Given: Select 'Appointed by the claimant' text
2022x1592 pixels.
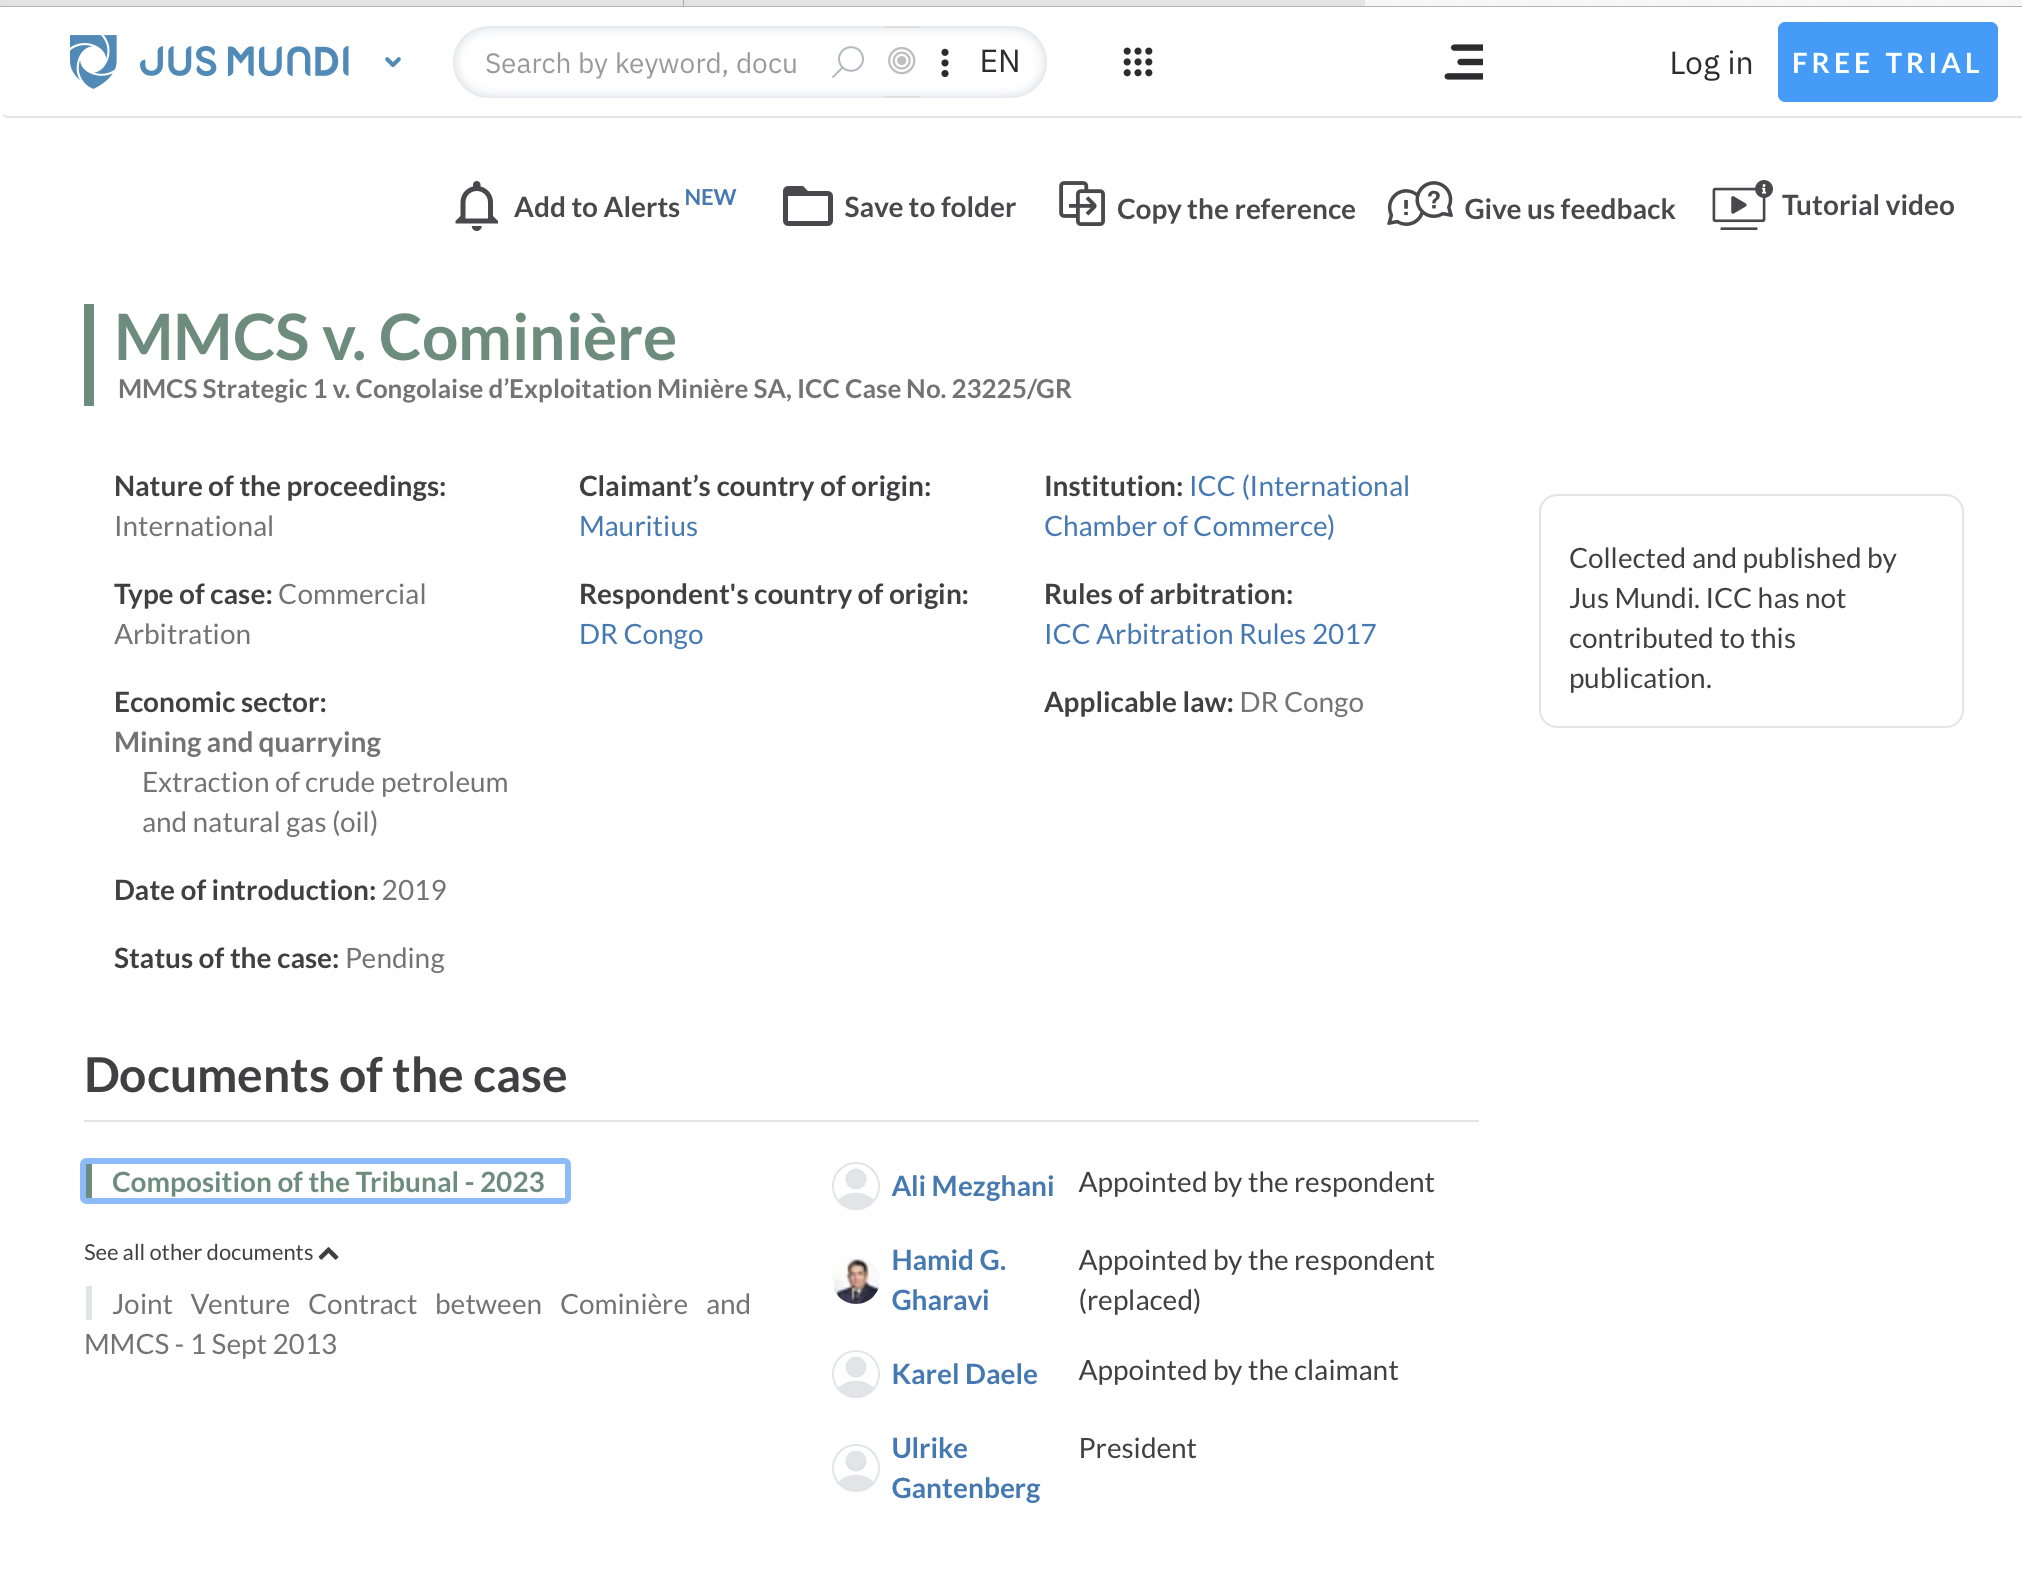Looking at the screenshot, I should tap(1238, 1370).
